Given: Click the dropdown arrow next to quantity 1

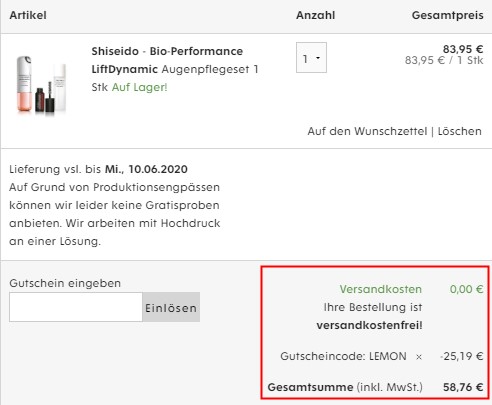Looking at the screenshot, I should 318,58.
